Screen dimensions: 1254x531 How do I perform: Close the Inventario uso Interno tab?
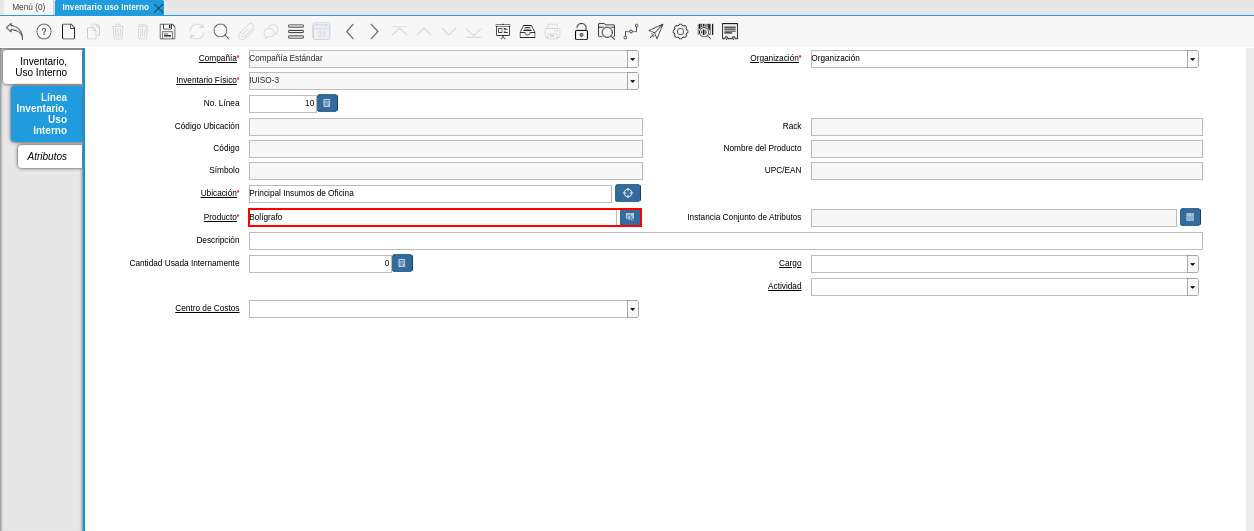pos(158,7)
